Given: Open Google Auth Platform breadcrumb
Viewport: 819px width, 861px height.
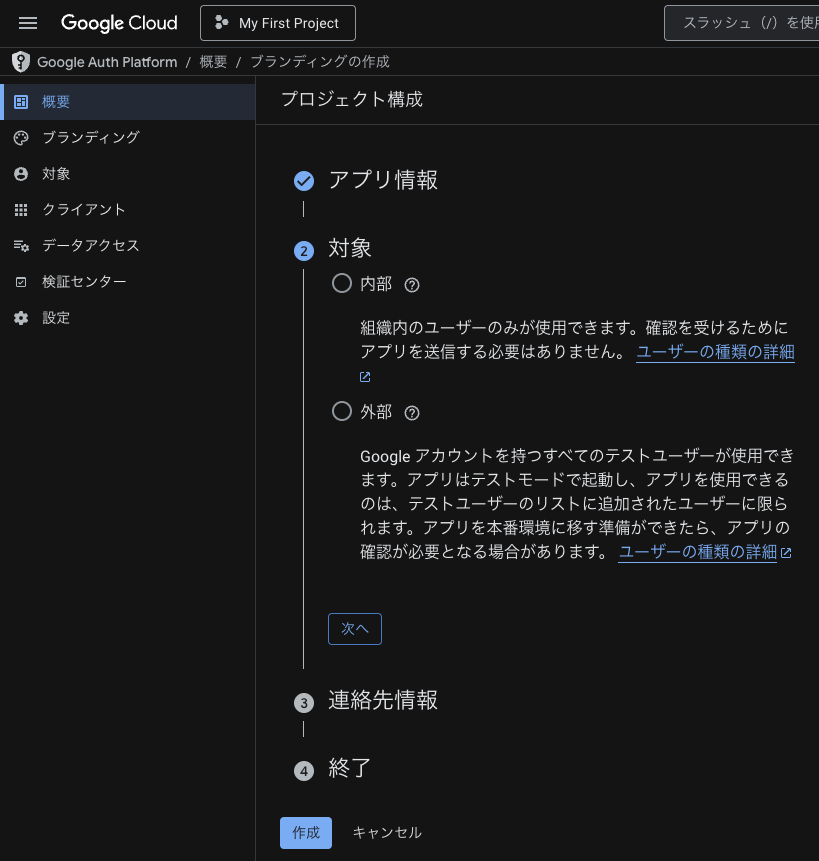Looking at the screenshot, I should click(x=107, y=62).
